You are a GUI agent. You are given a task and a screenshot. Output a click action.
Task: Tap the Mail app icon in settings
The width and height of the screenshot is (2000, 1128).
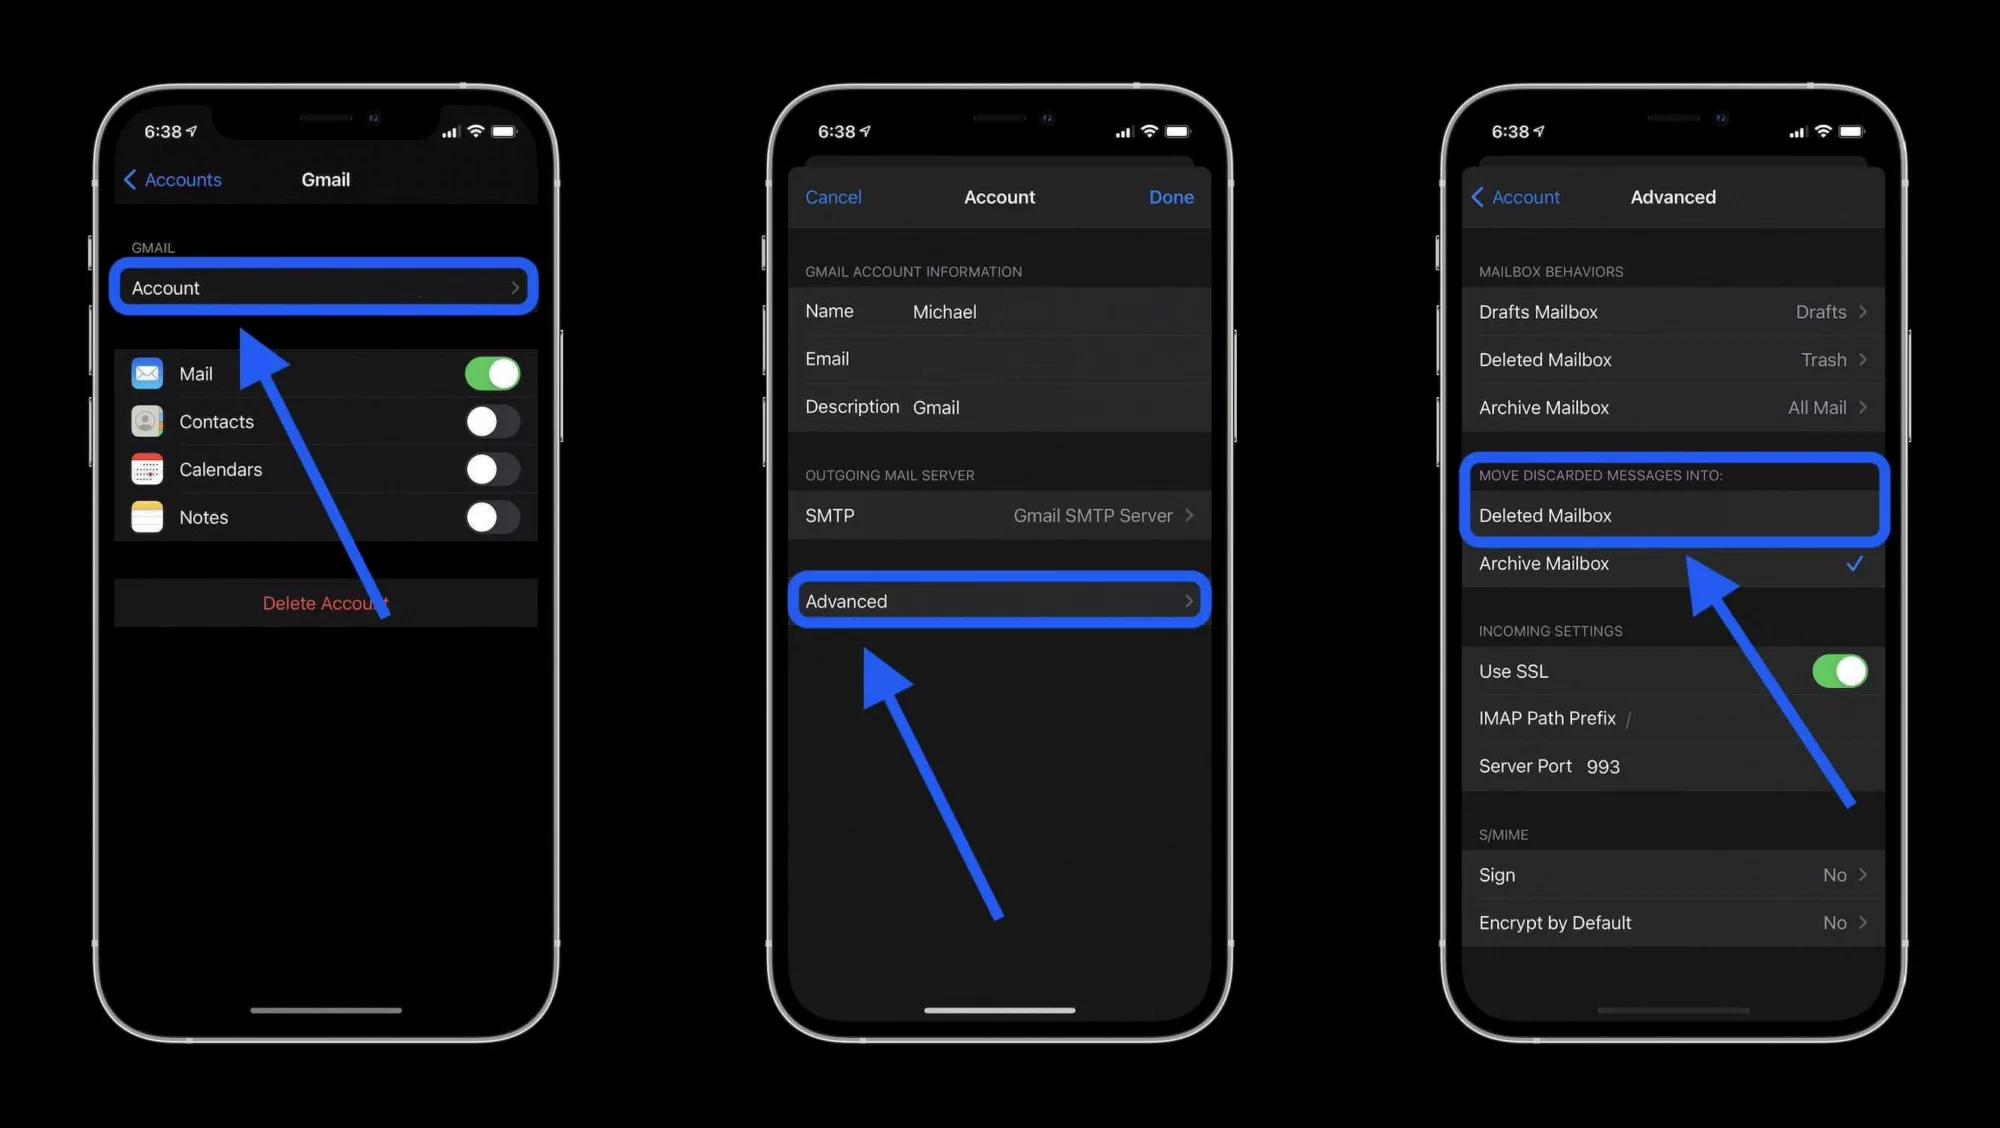point(147,372)
